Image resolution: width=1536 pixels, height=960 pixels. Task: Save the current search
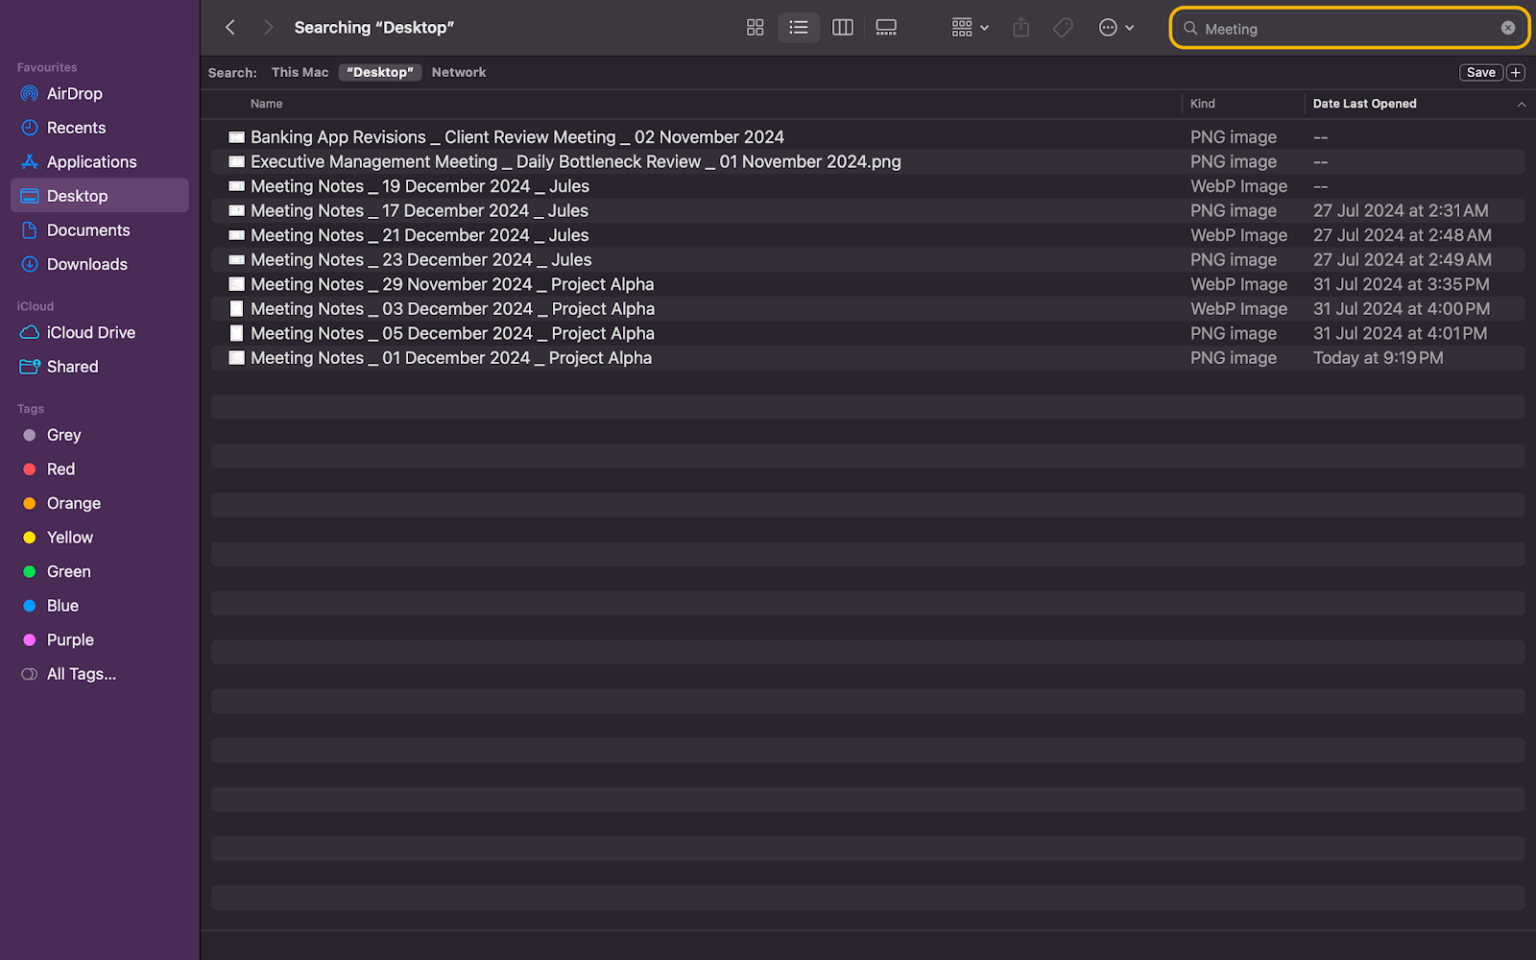(1480, 72)
